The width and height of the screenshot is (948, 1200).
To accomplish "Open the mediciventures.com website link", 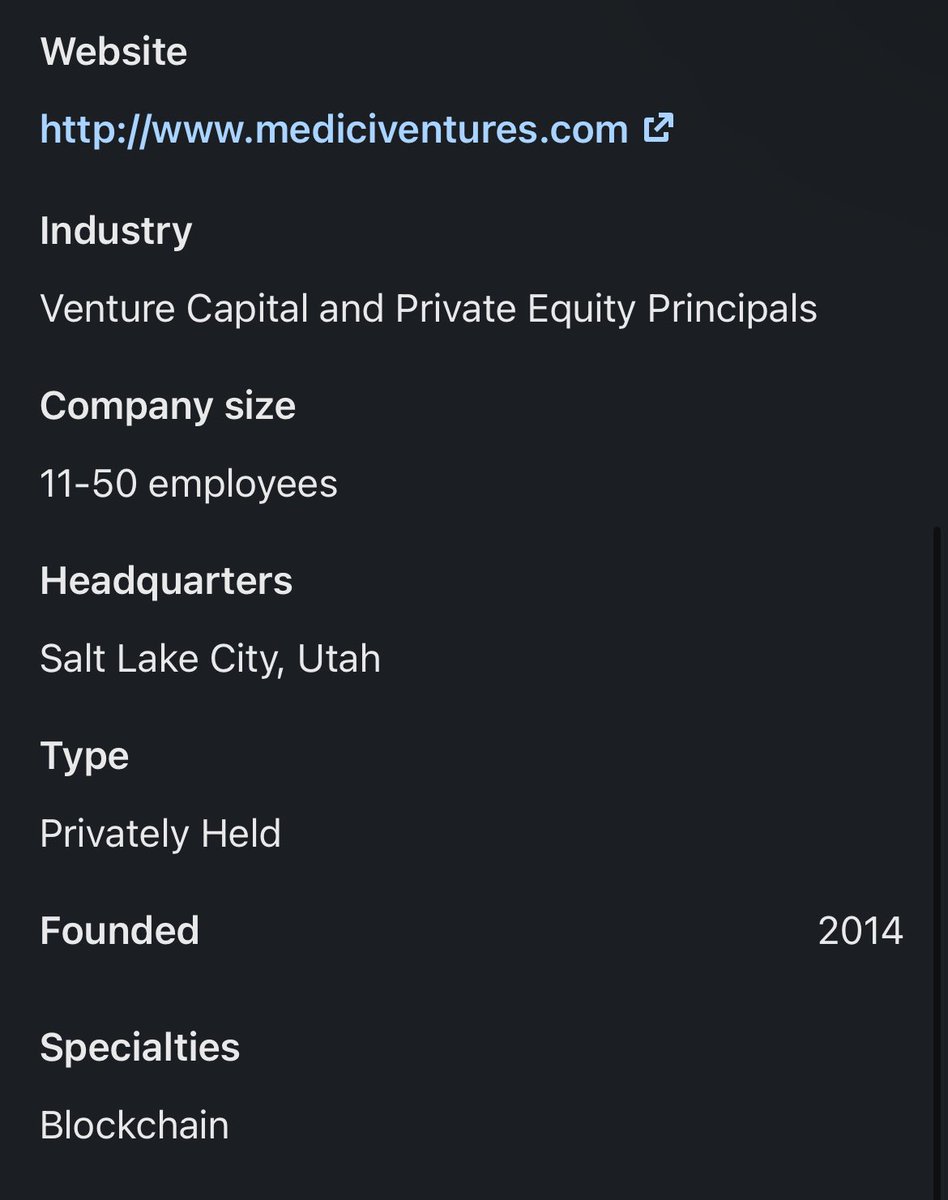I will 333,129.
